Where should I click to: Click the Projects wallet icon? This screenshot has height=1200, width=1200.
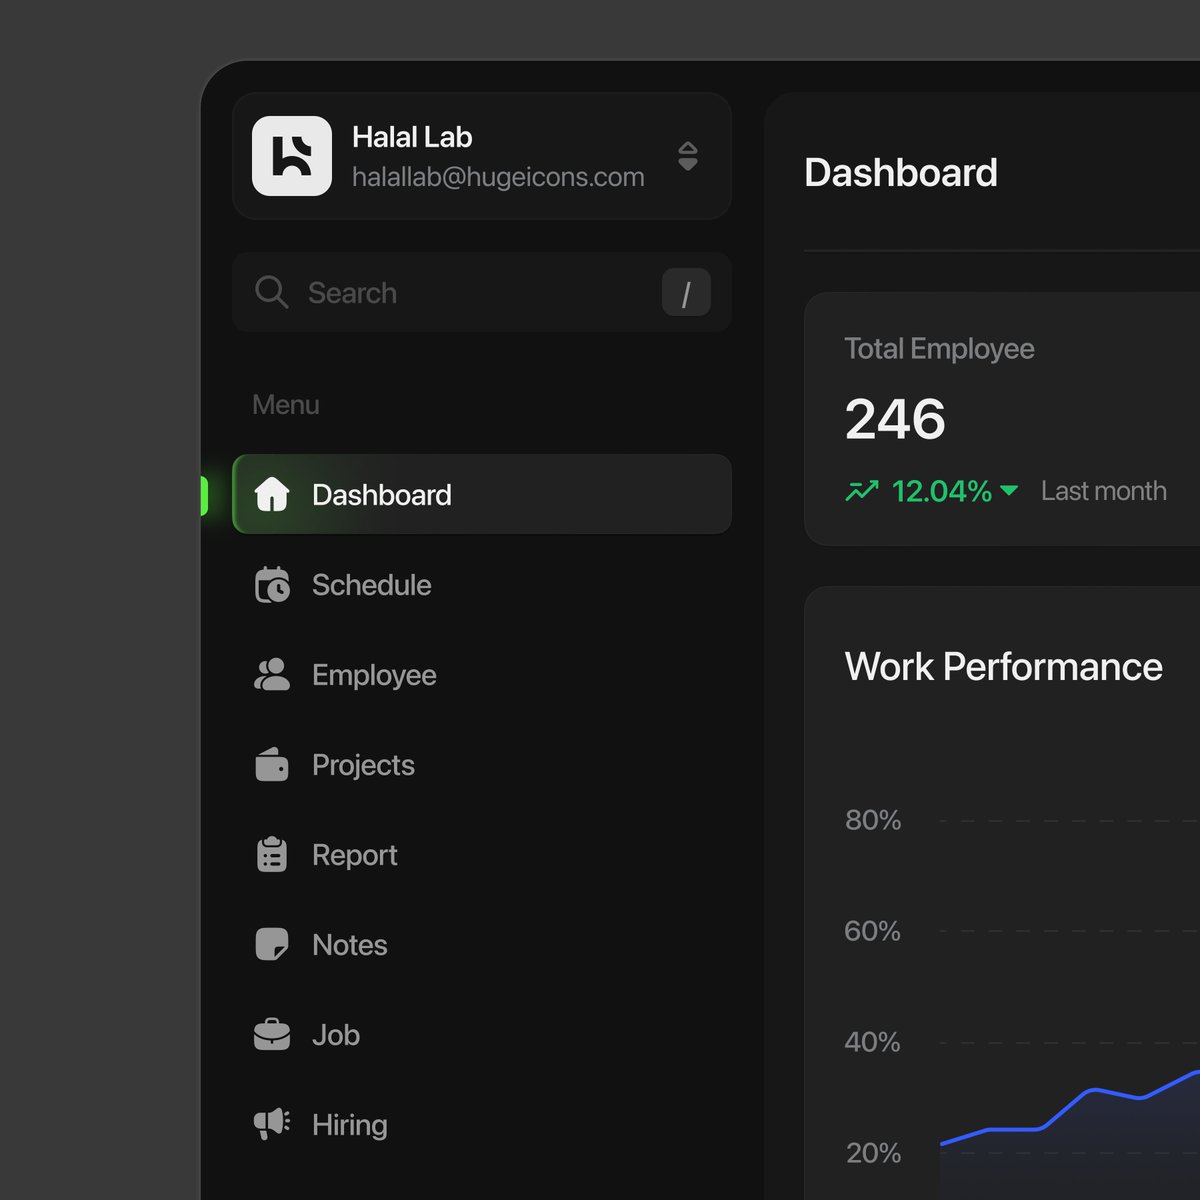click(x=272, y=765)
